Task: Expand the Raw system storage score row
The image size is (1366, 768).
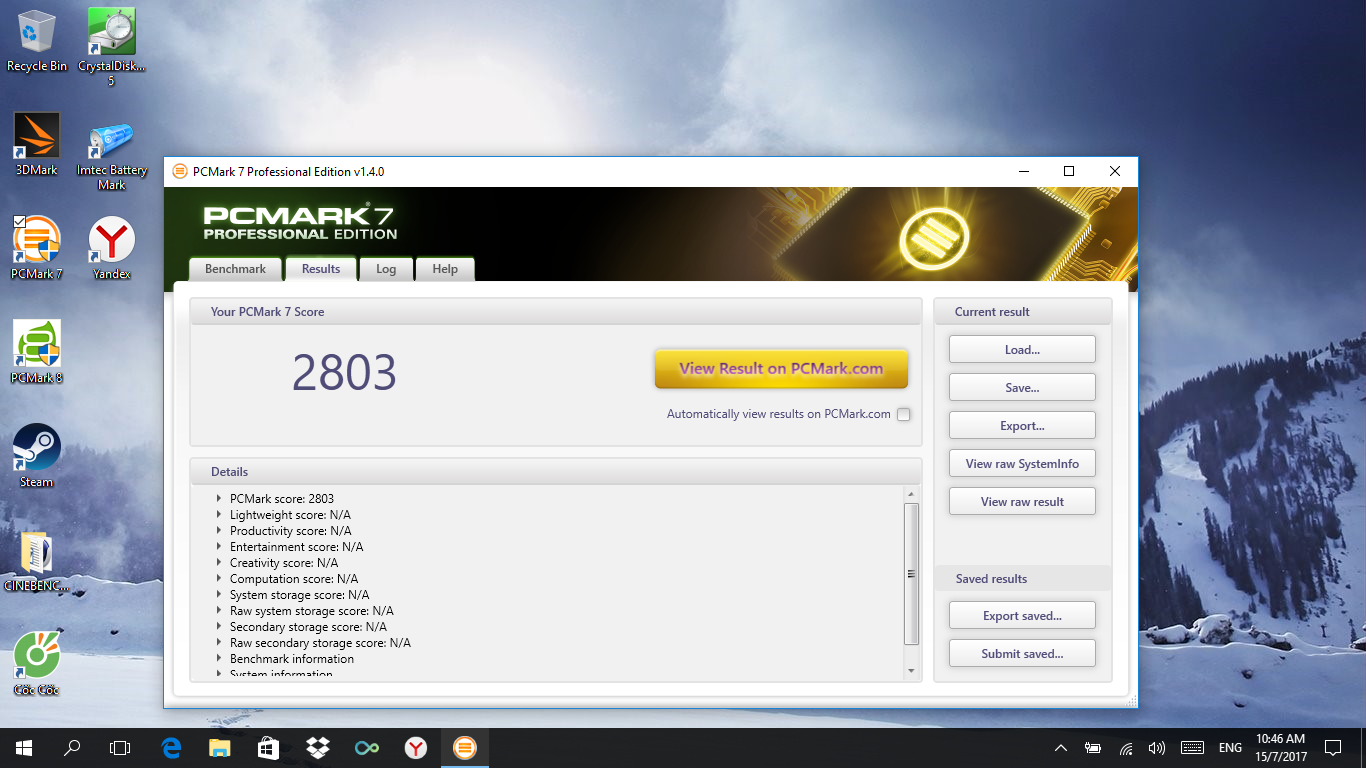Action: pyautogui.click(x=219, y=611)
